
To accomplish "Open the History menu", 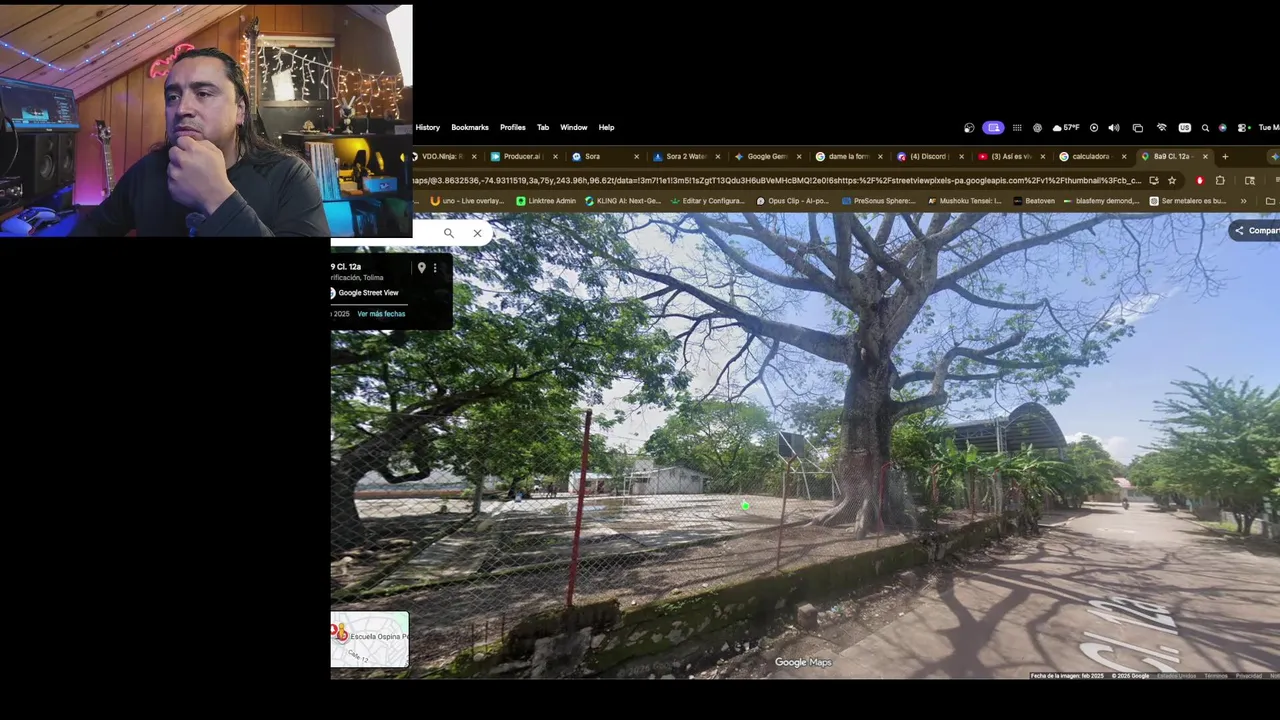I will 428,128.
